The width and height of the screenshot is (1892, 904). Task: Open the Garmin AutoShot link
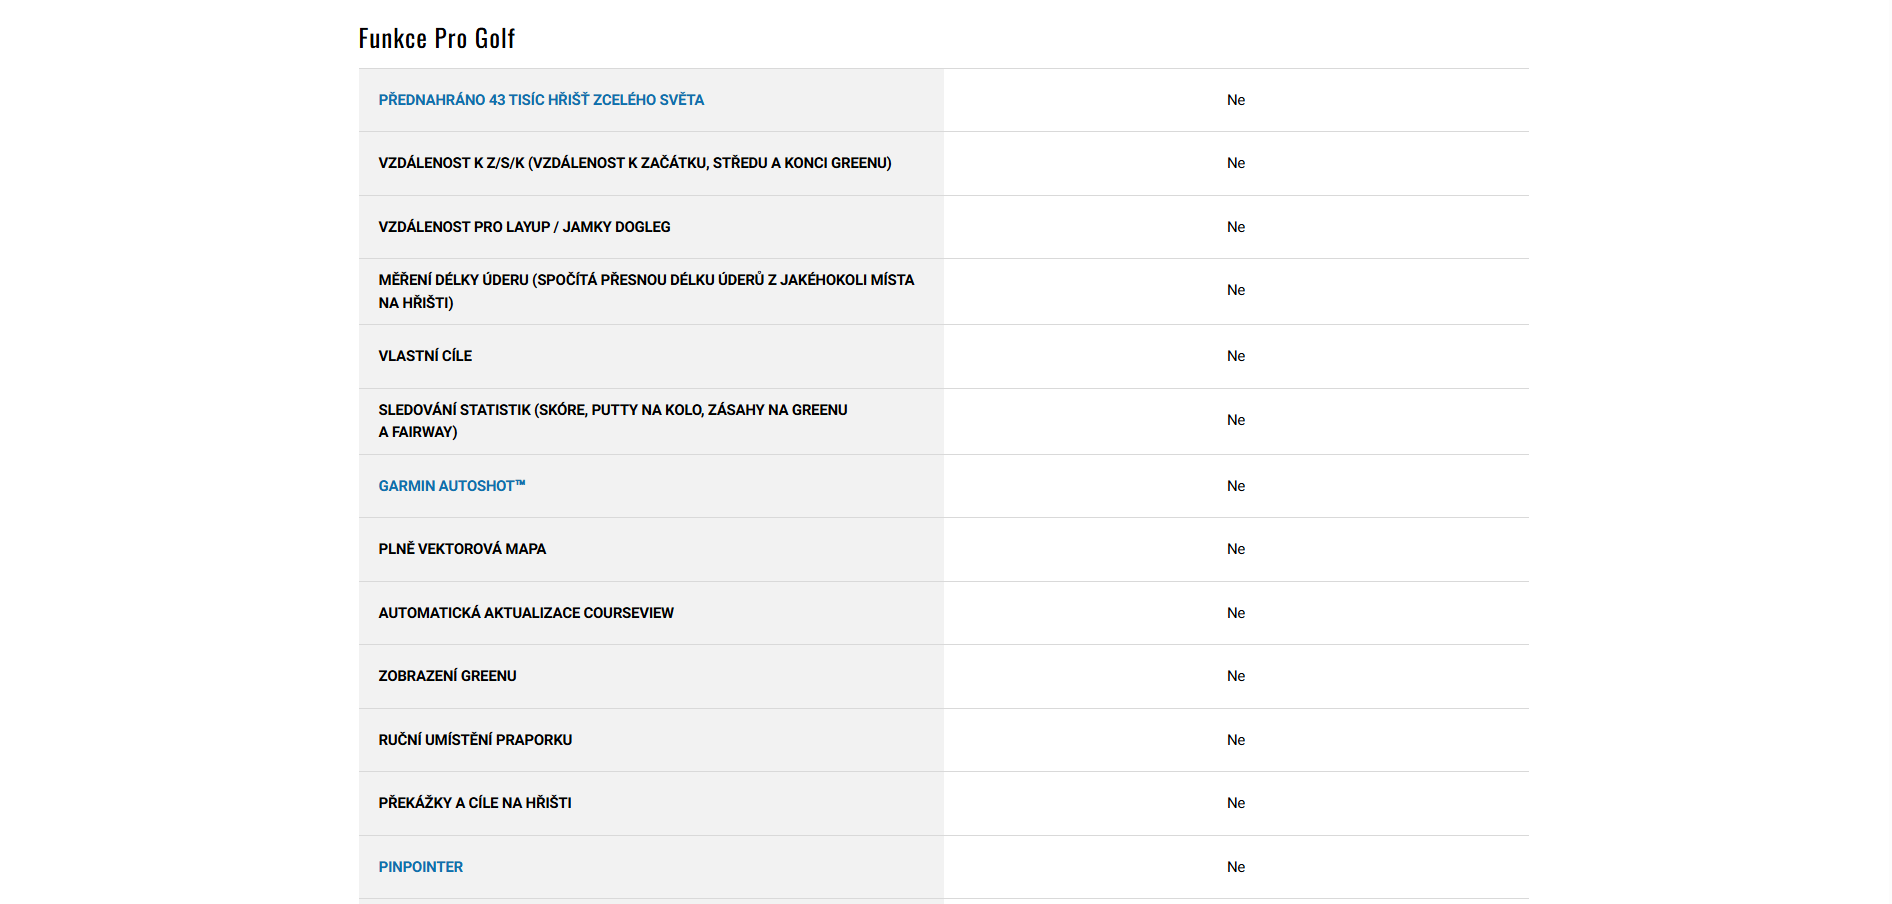pyautogui.click(x=451, y=486)
